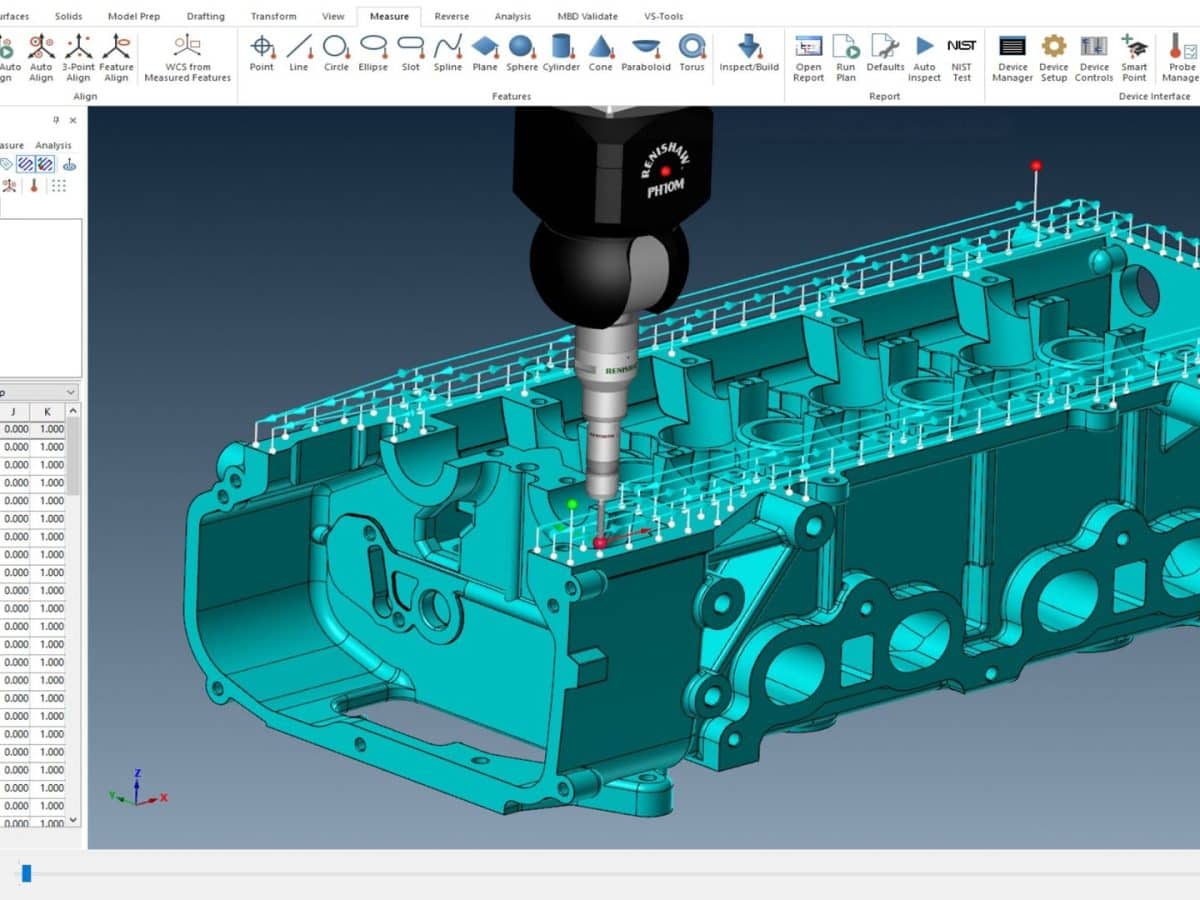Switch to the Reverse ribbon tab

pyautogui.click(x=451, y=16)
